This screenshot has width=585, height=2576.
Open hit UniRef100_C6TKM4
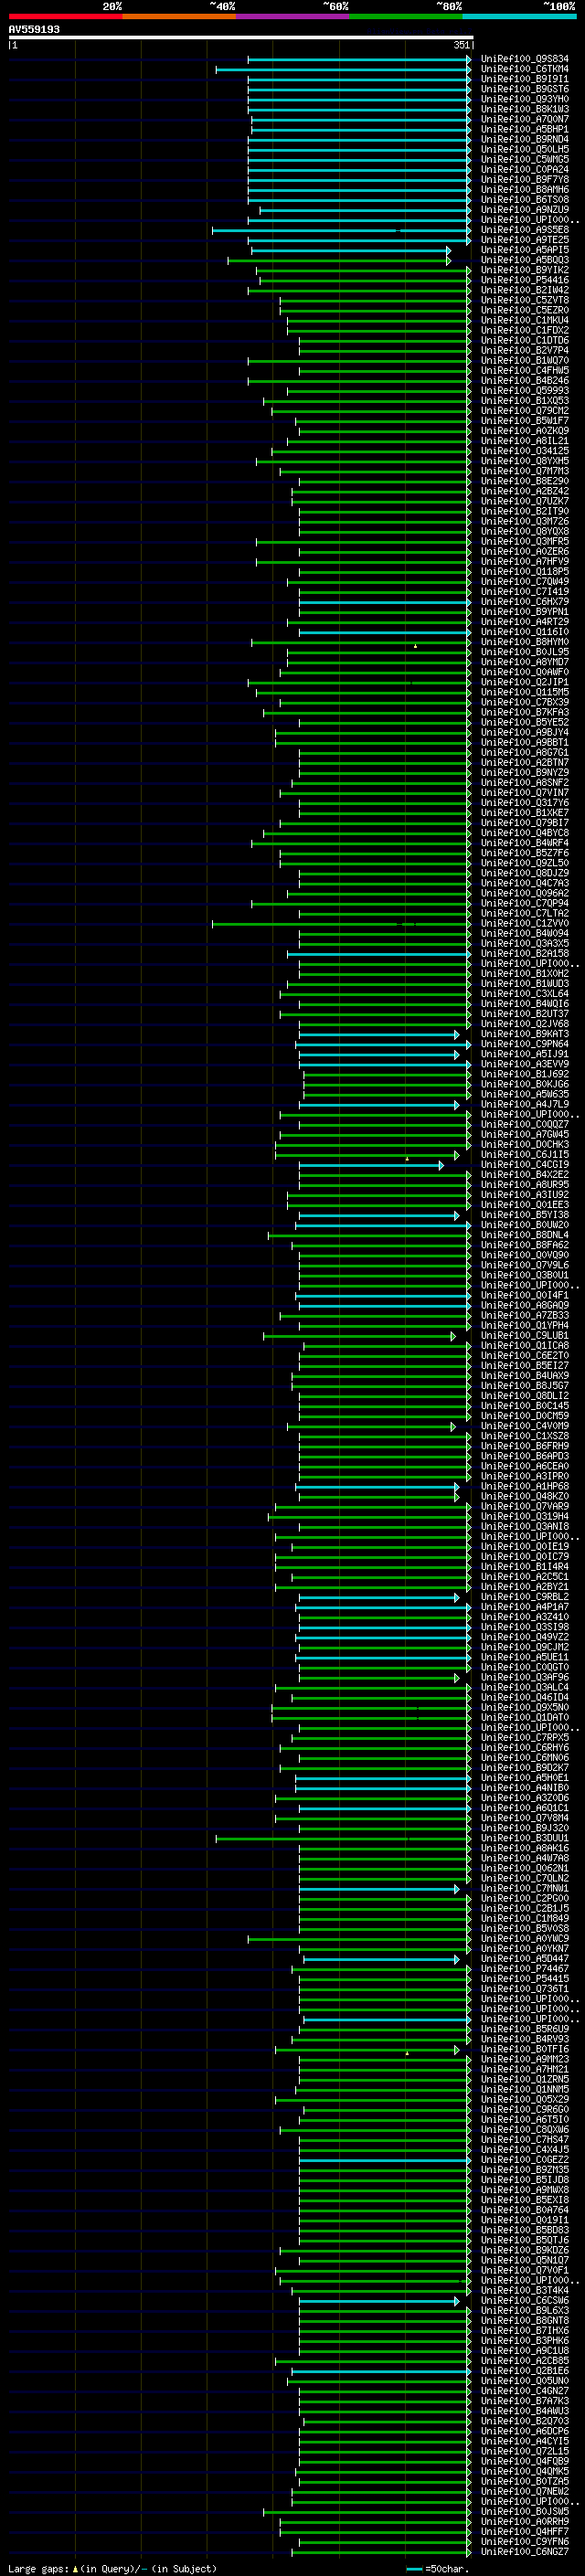click(x=525, y=69)
